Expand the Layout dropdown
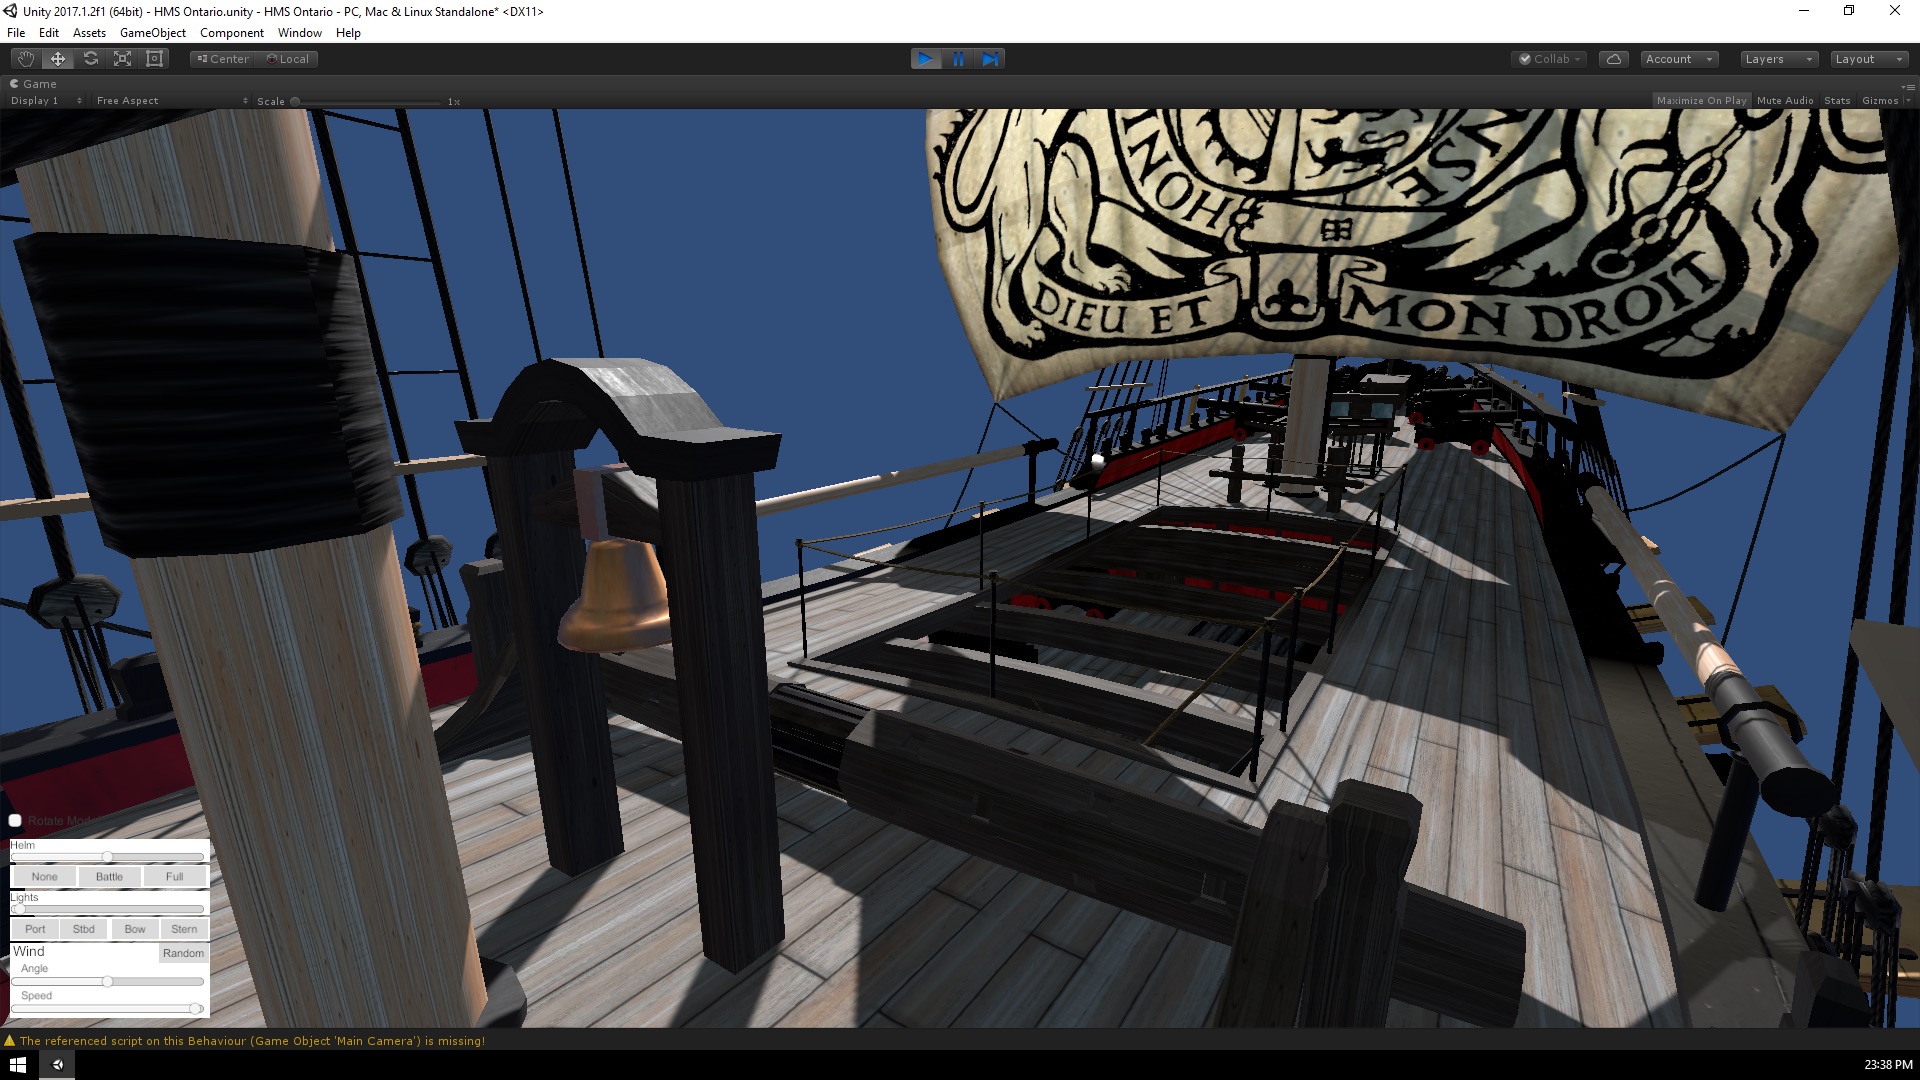 [1868, 59]
